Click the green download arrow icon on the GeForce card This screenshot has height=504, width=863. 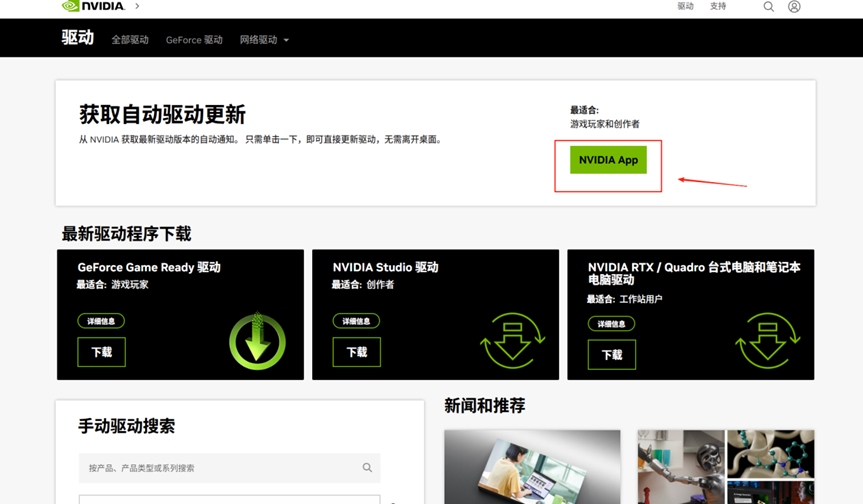click(x=257, y=341)
